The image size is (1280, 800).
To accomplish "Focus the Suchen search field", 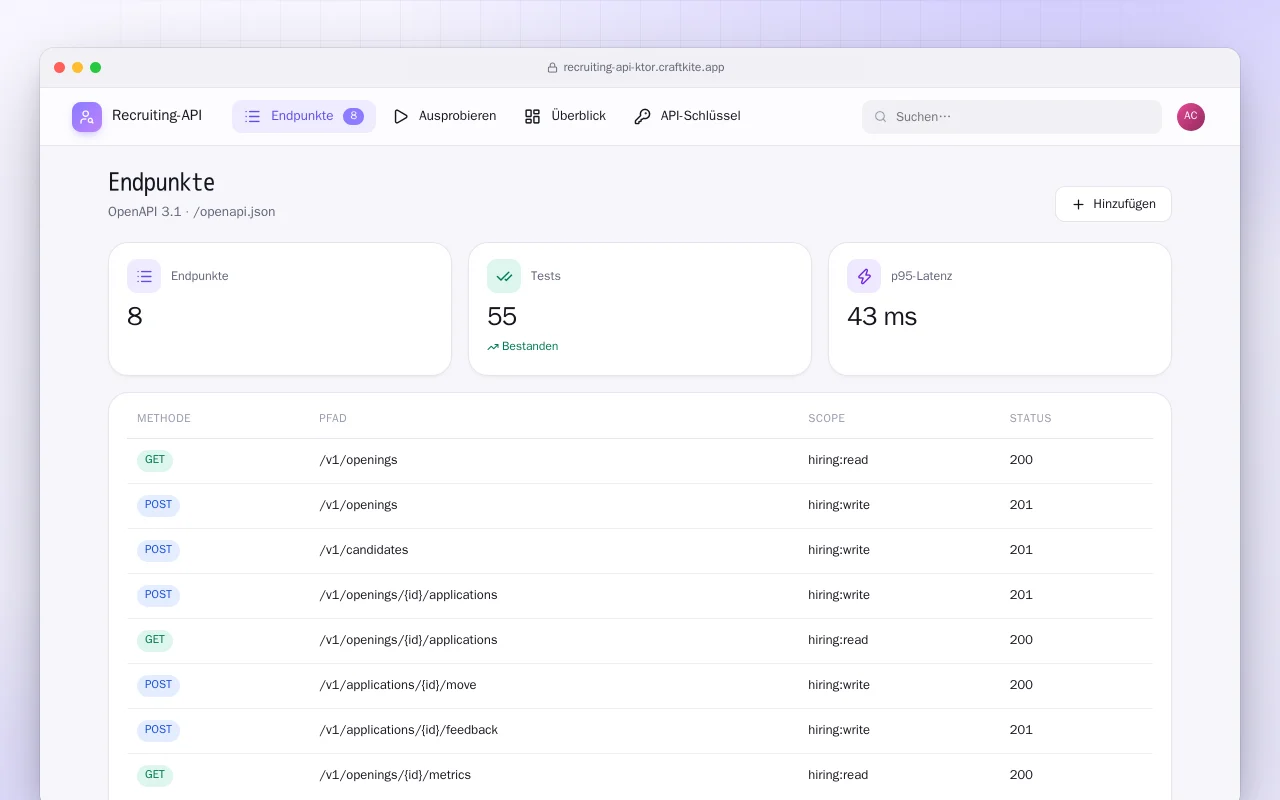I will click(x=1012, y=117).
